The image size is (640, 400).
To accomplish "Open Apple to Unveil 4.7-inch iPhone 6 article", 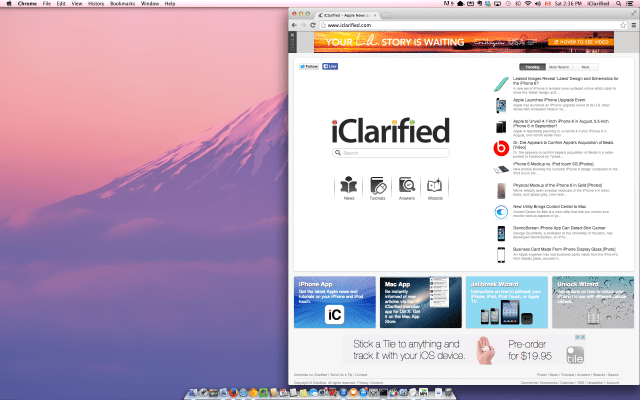I will tap(561, 123).
